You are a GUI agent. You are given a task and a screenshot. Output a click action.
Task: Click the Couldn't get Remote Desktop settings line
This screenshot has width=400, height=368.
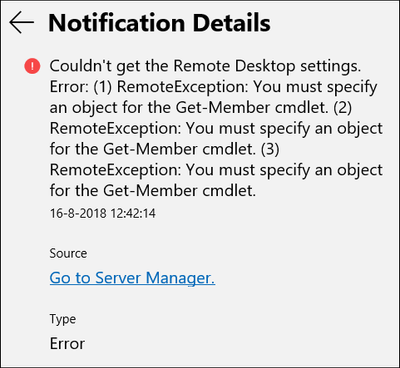[205, 66]
